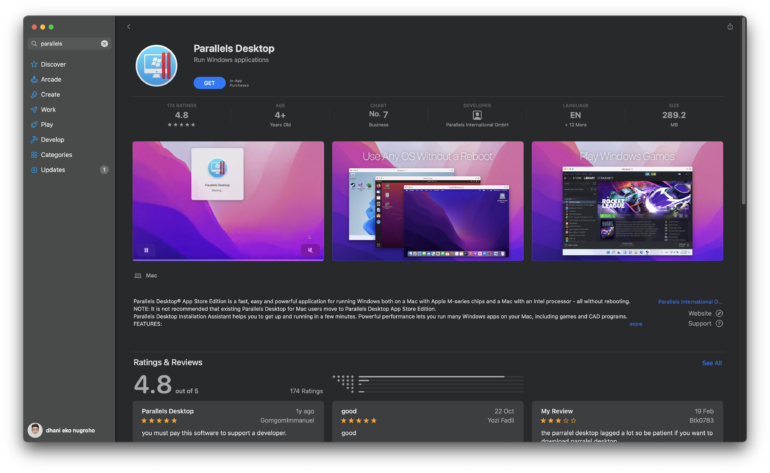Click the No. 7 chart ranking
770x473 pixels.
click(x=379, y=114)
